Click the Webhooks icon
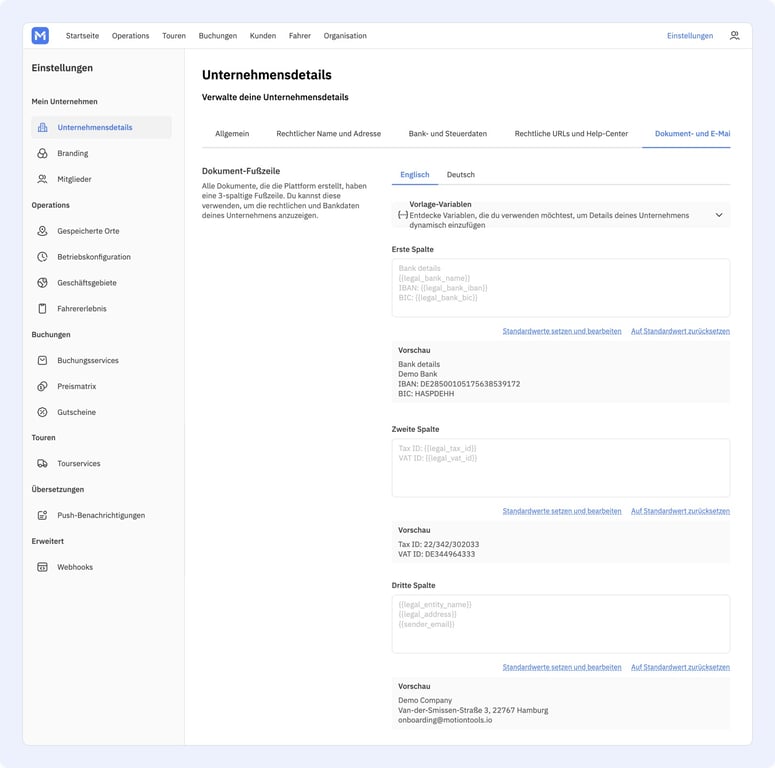The width and height of the screenshot is (775, 768). coord(43,567)
